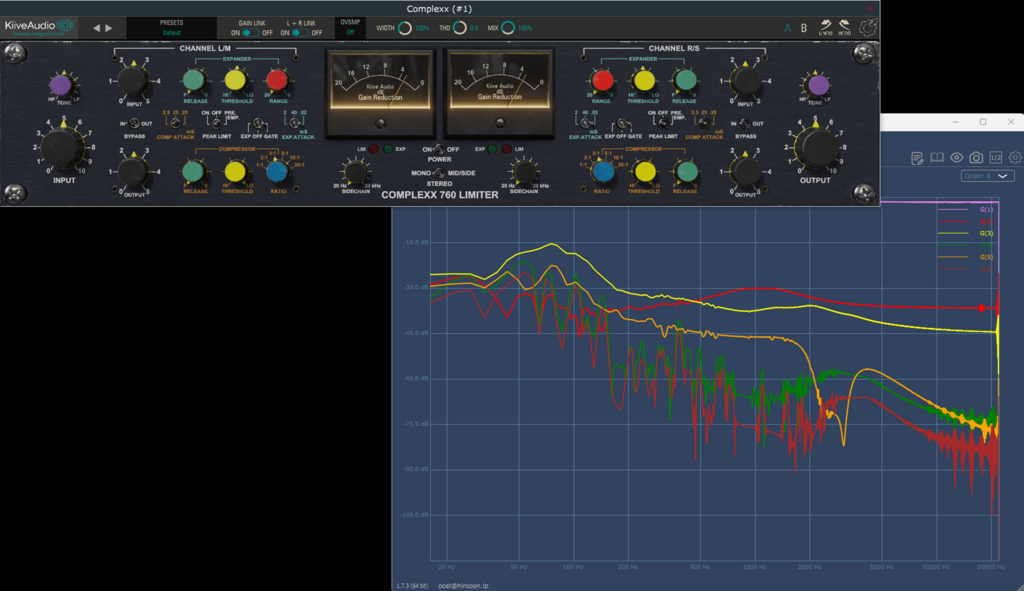This screenshot has width=1024, height=591.
Task: Toggle the Power On/Off switch
Action: [440, 150]
